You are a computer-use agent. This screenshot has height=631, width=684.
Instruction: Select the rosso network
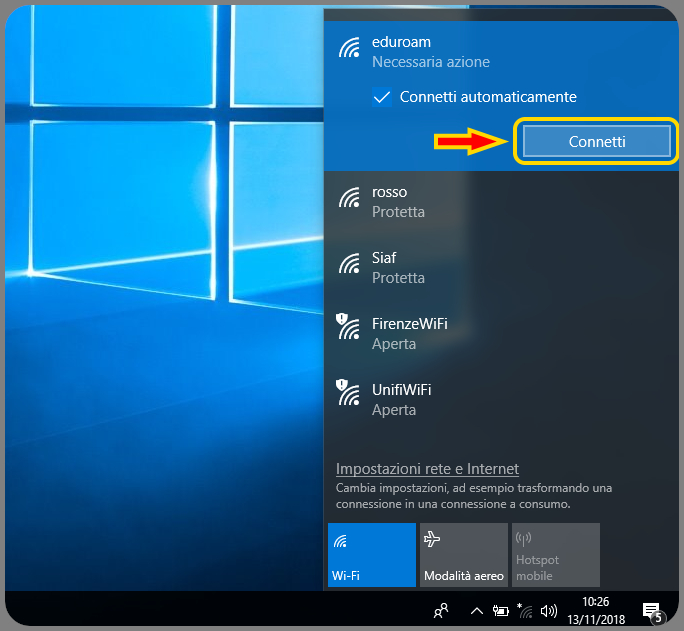(501, 202)
